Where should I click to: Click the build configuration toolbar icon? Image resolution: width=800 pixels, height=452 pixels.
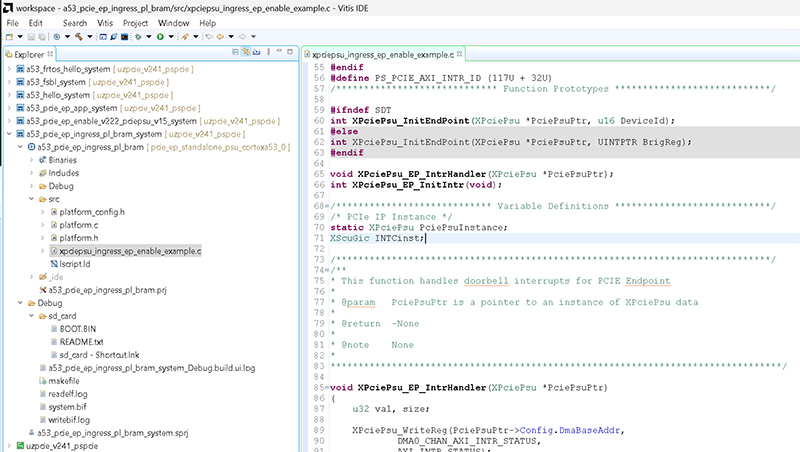[x=57, y=37]
